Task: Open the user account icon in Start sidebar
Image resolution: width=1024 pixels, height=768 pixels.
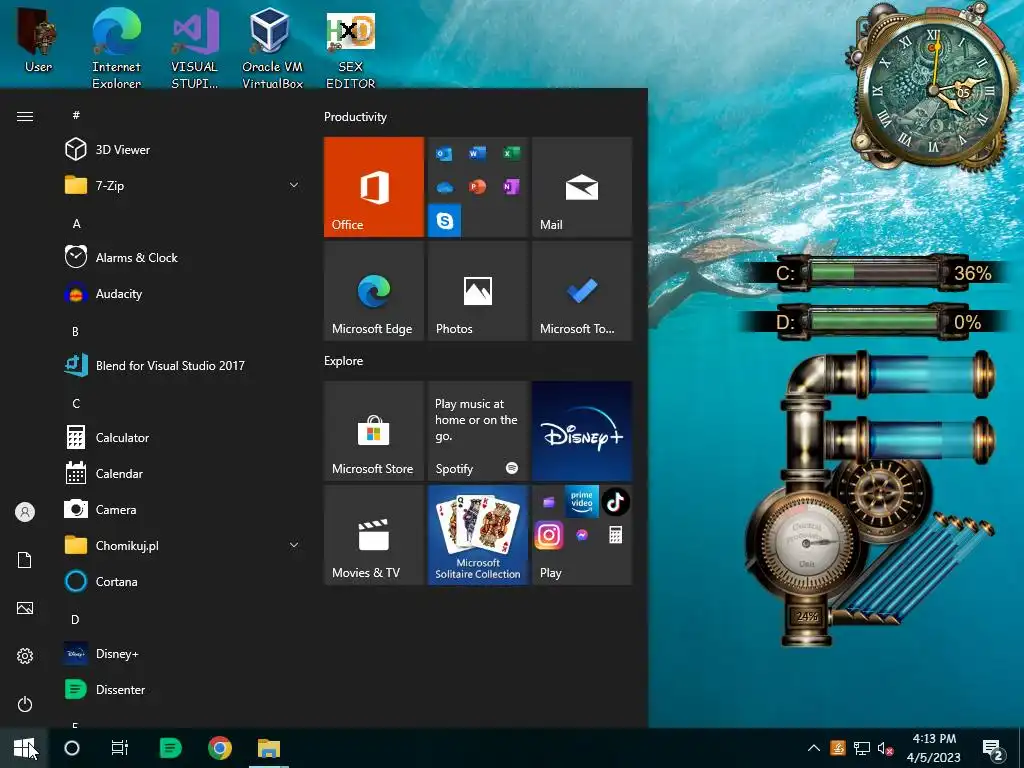Action: [25, 512]
